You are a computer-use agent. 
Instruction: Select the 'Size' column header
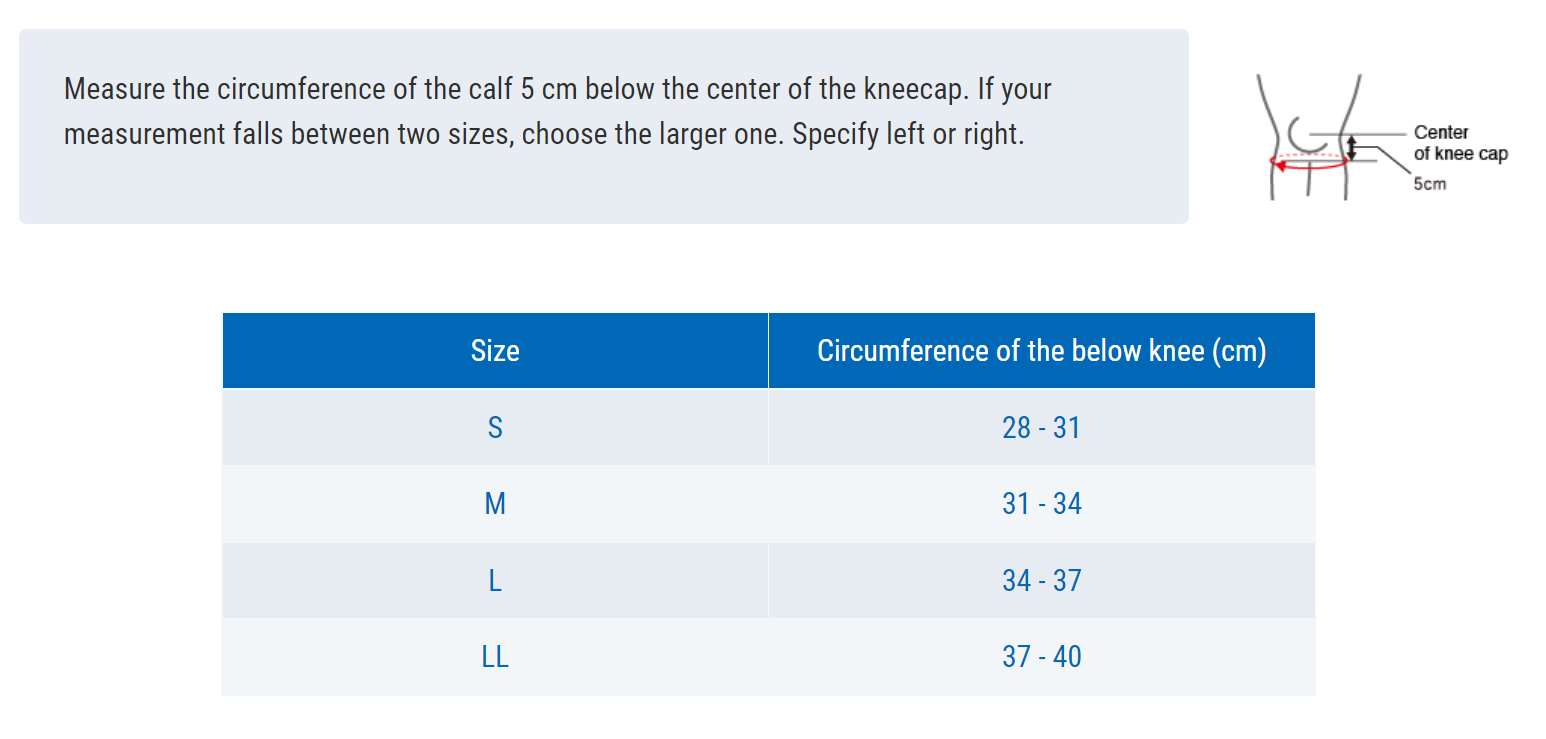click(x=495, y=351)
